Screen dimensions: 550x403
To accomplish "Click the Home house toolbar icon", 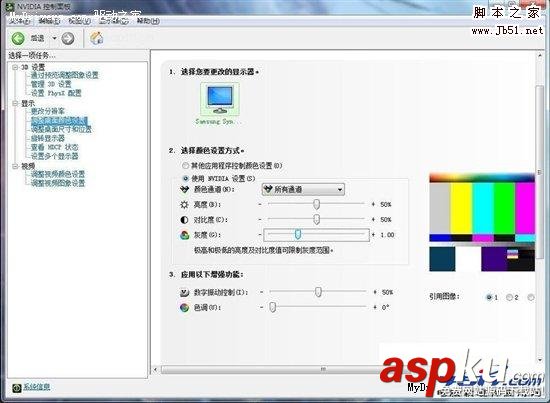I will (x=96, y=38).
